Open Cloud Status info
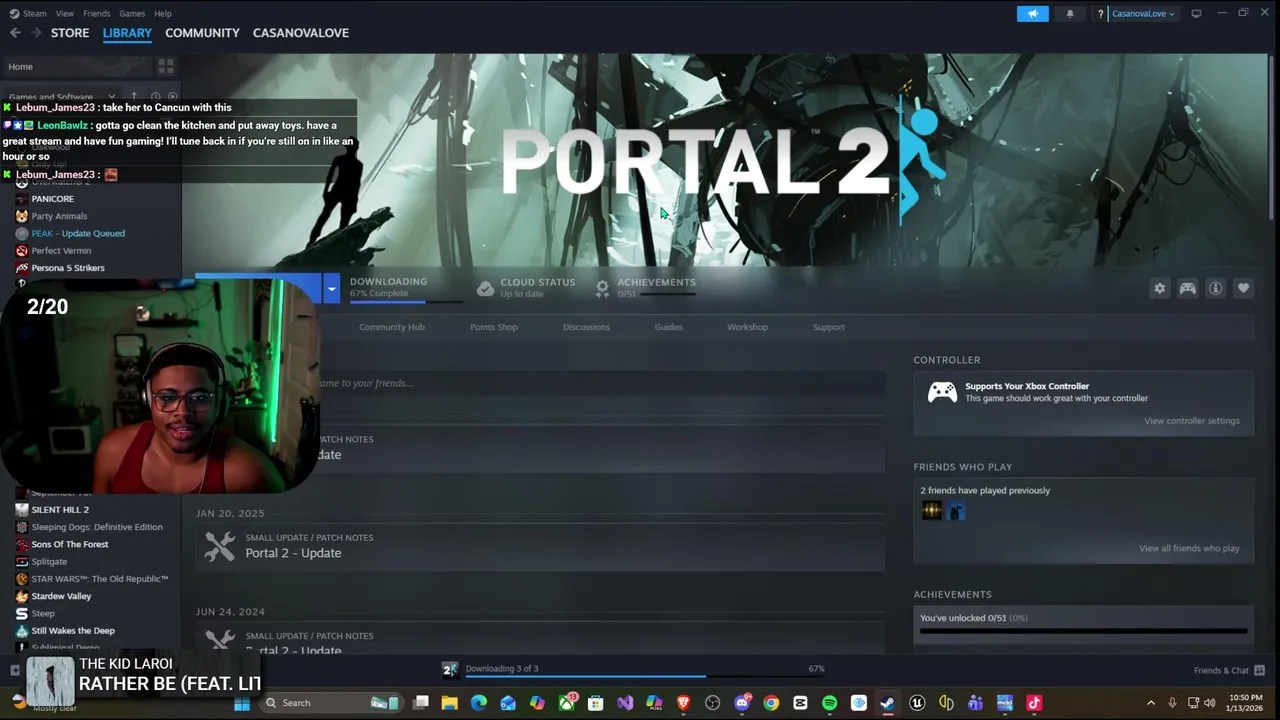This screenshot has height=720, width=1280. tap(526, 288)
